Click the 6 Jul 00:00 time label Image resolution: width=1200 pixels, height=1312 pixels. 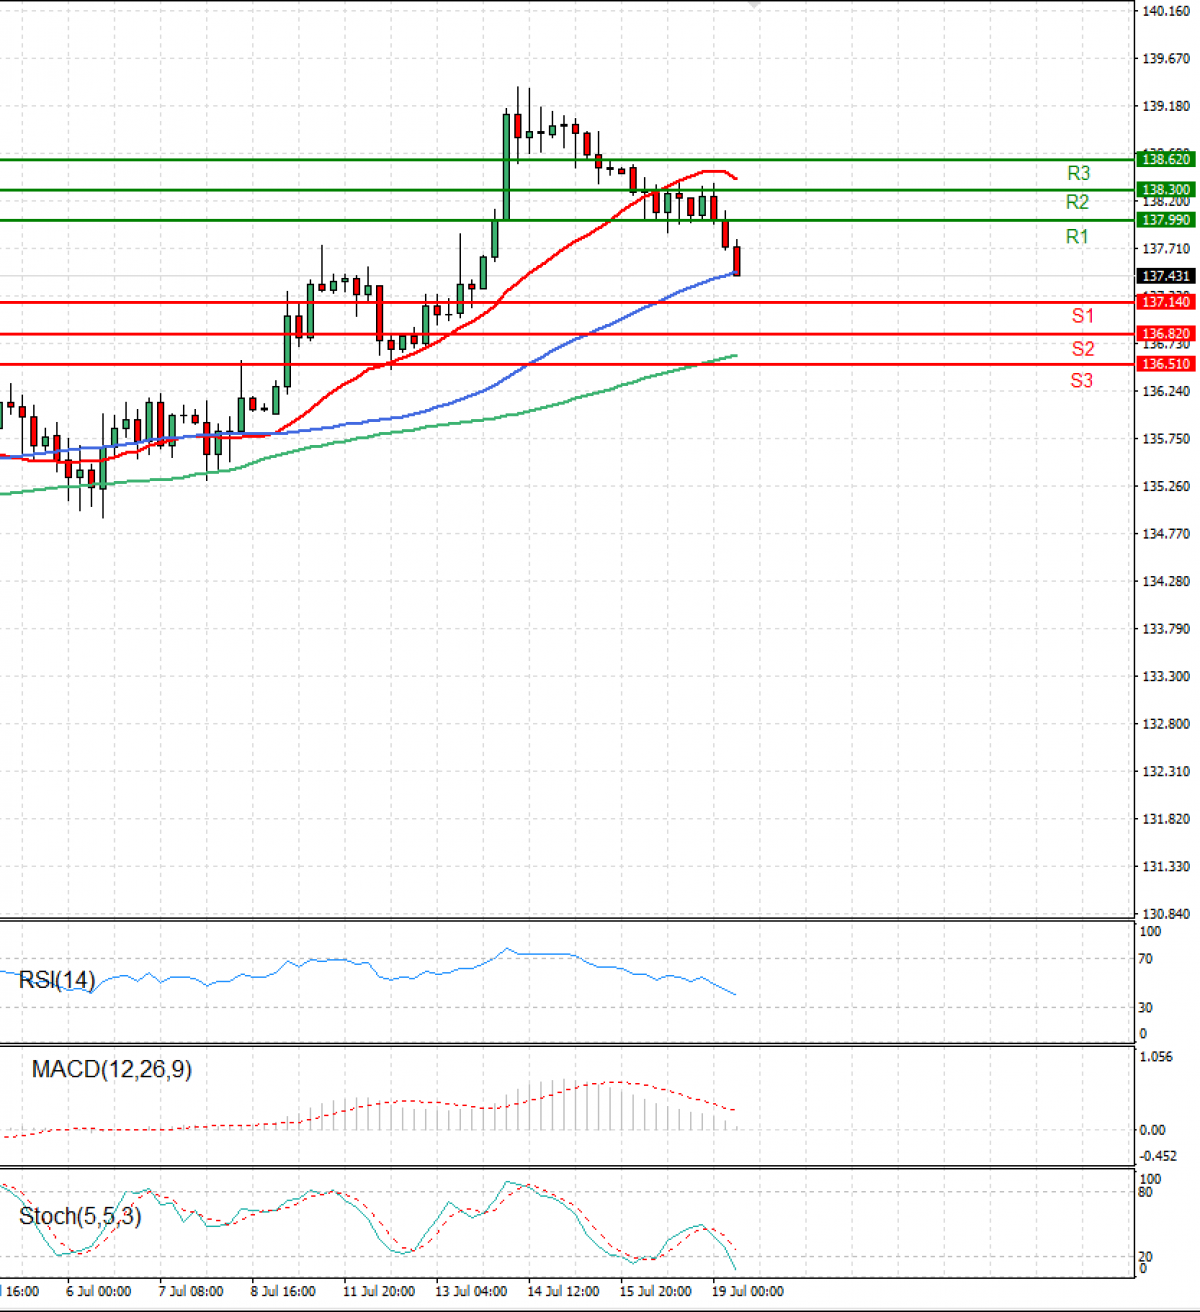[x=98, y=1291]
